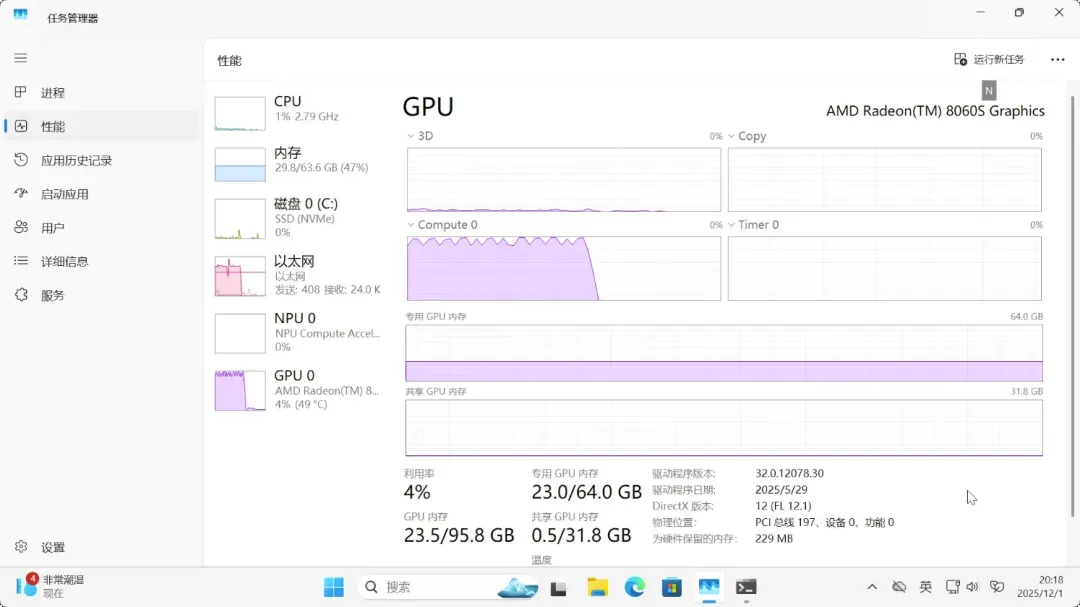
Task: Open the 进程 (Processes) page
Action: point(52,93)
